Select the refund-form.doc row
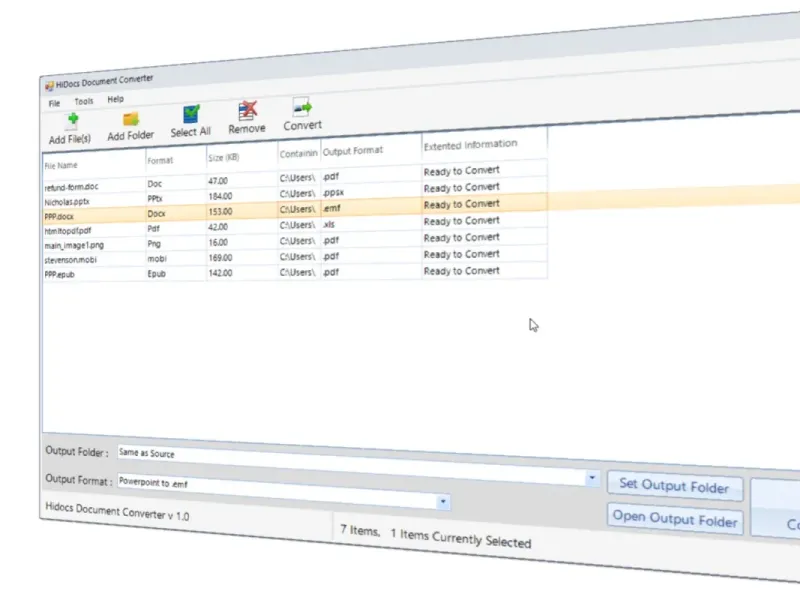This screenshot has height=600, width=800. (295, 178)
